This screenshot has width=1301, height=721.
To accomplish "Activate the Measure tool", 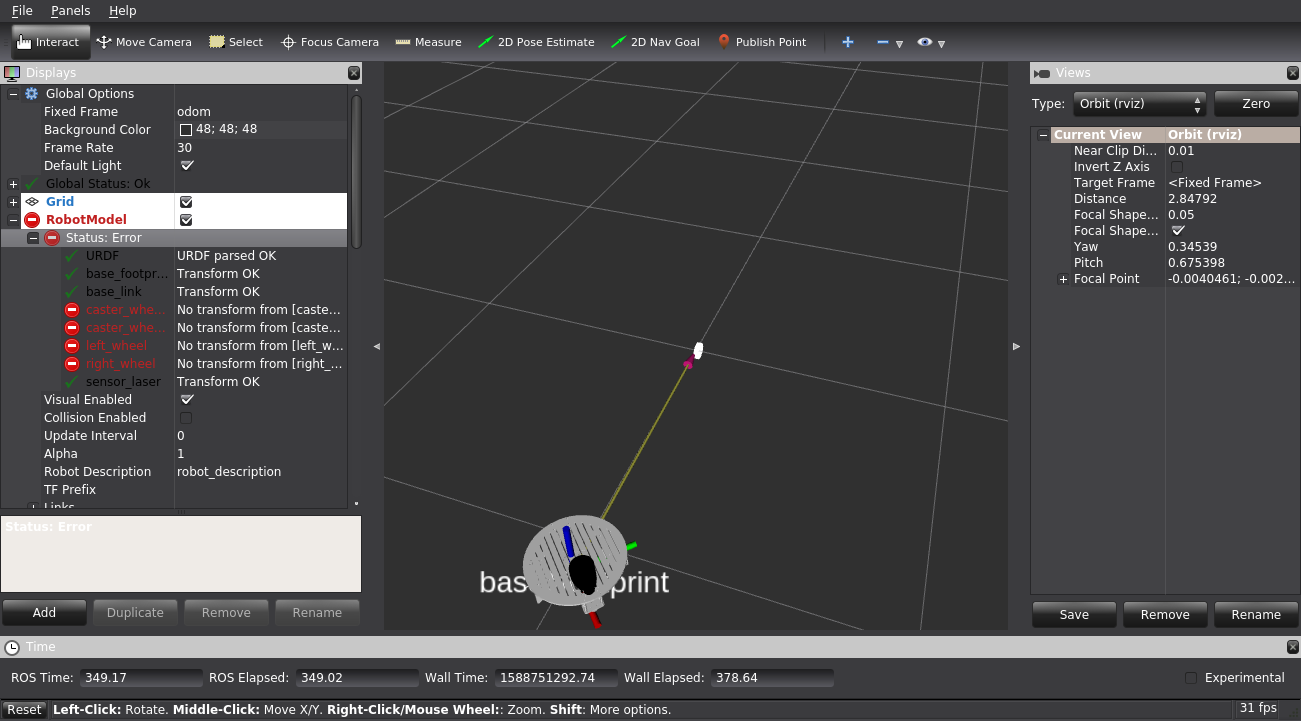I will 428,42.
